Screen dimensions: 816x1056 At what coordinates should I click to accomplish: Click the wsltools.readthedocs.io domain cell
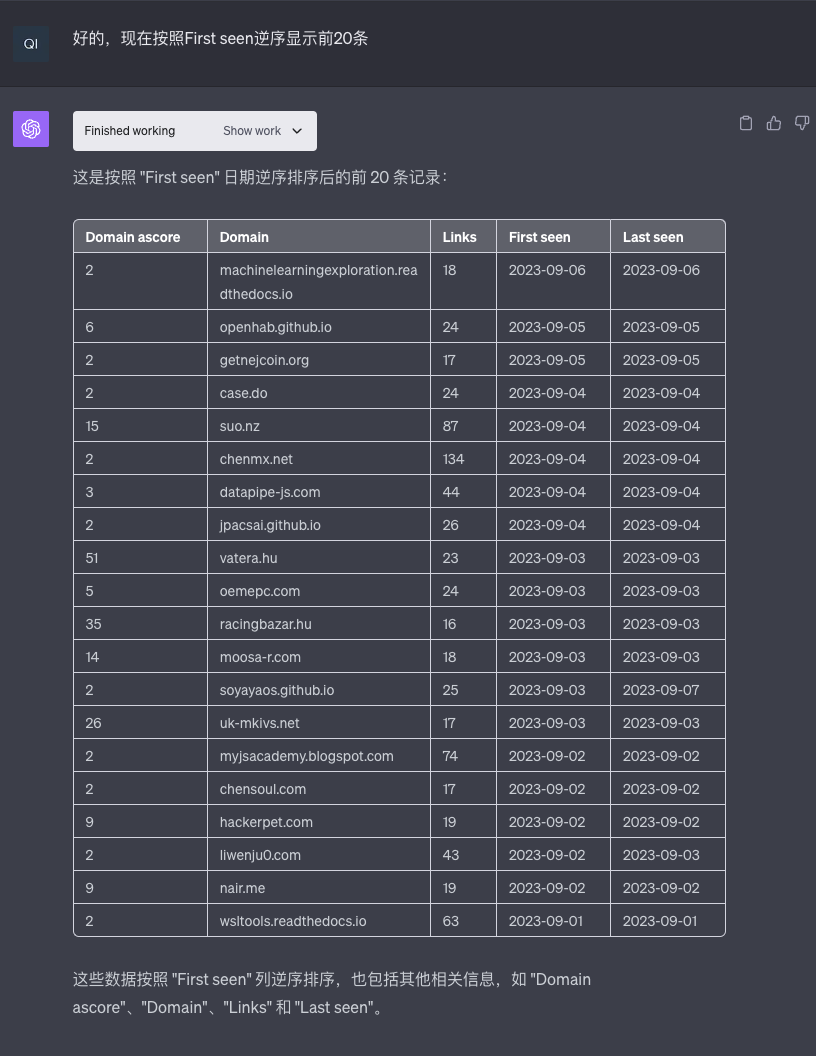pos(293,921)
